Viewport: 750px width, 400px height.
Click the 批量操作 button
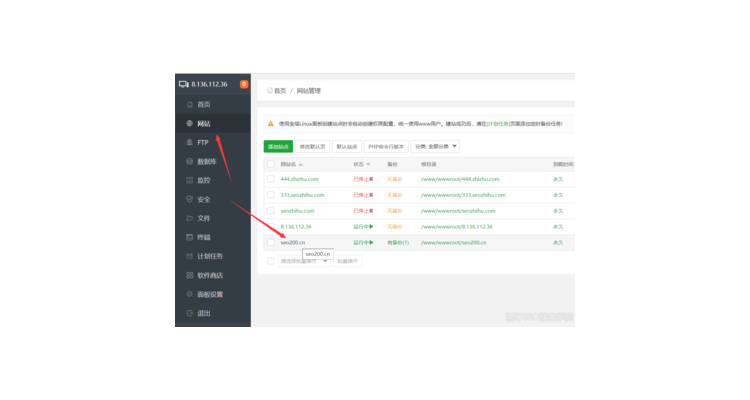click(348, 261)
